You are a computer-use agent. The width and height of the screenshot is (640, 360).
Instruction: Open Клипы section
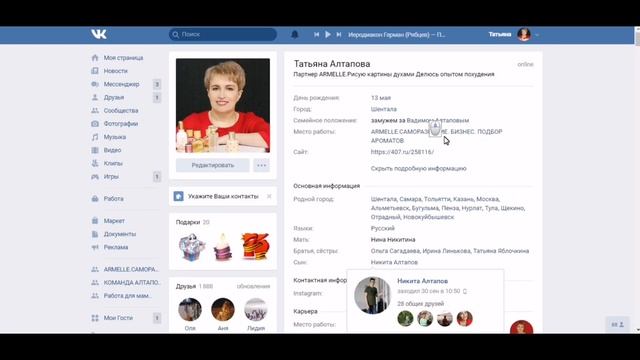coord(113,163)
